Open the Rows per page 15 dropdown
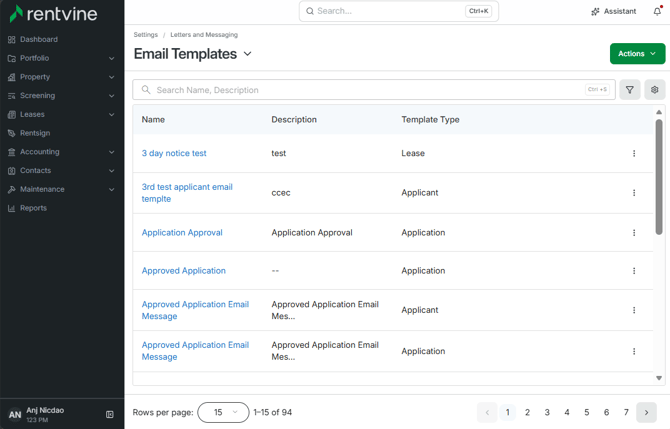 (223, 412)
